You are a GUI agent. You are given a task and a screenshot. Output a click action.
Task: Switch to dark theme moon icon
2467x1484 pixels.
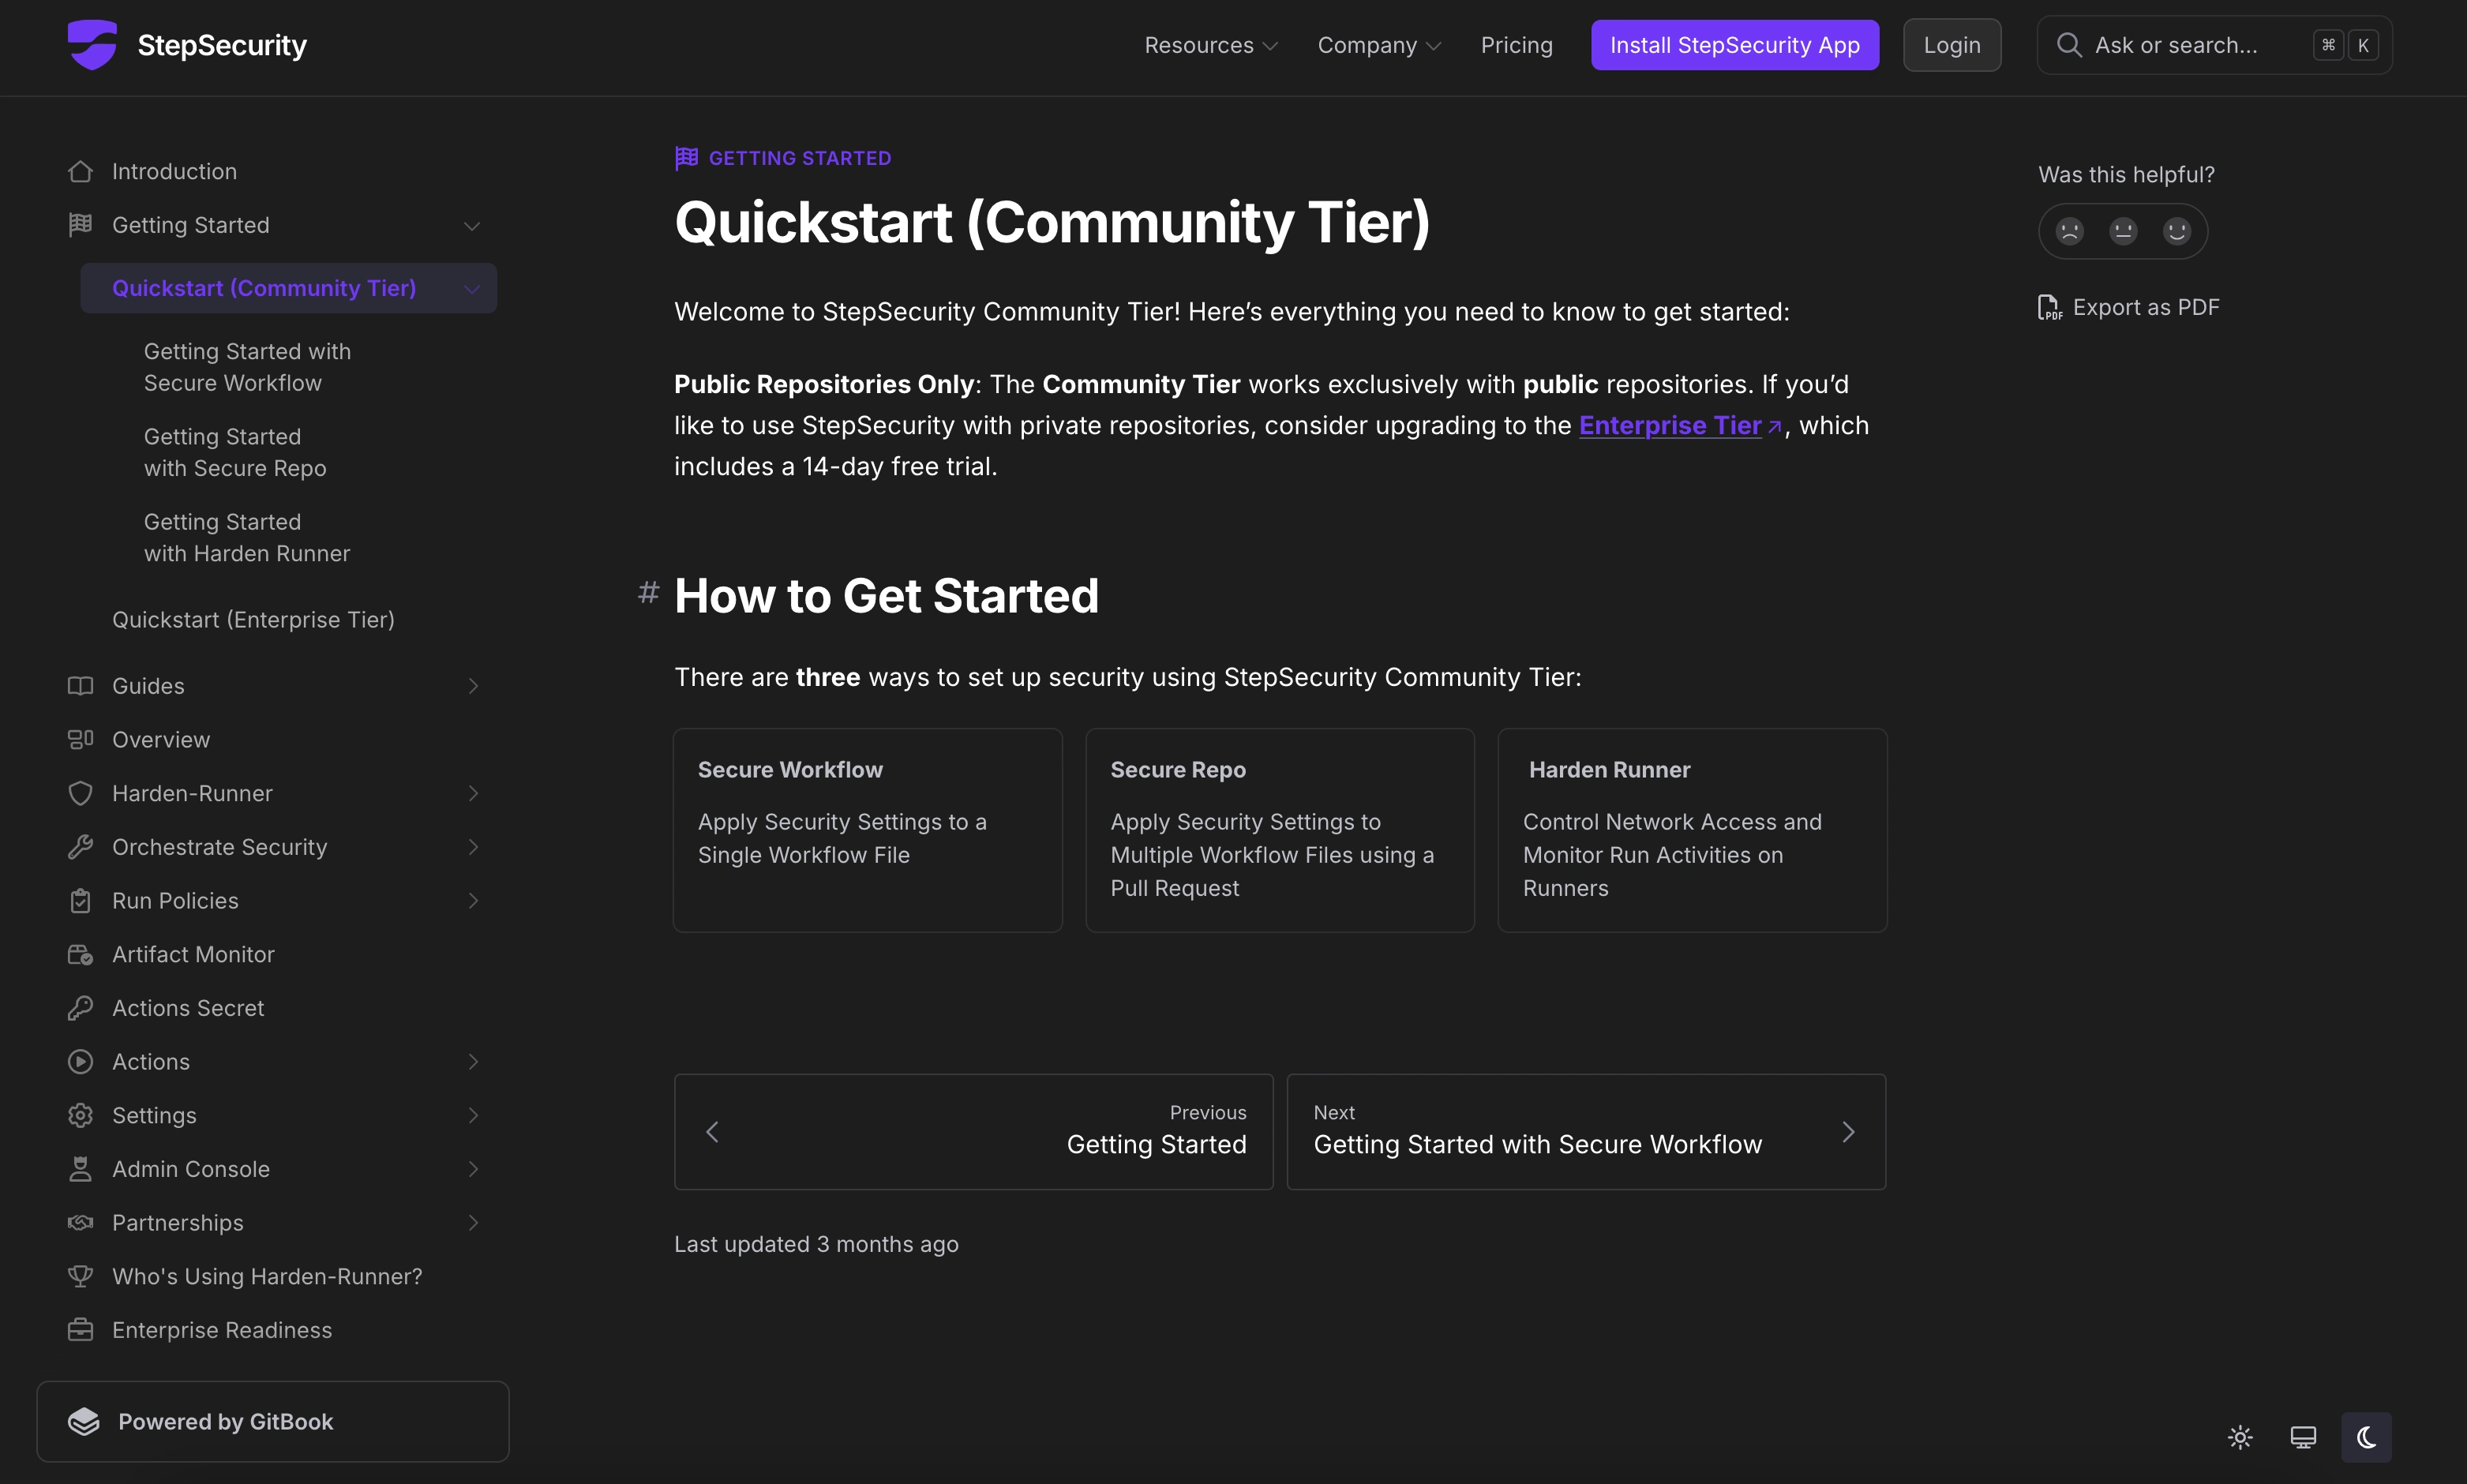click(2366, 1437)
